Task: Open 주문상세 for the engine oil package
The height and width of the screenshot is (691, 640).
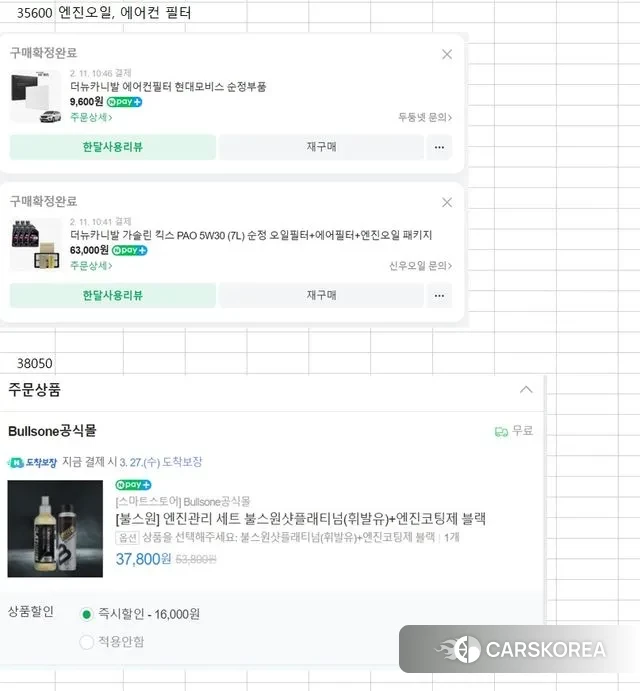Action: point(91,266)
